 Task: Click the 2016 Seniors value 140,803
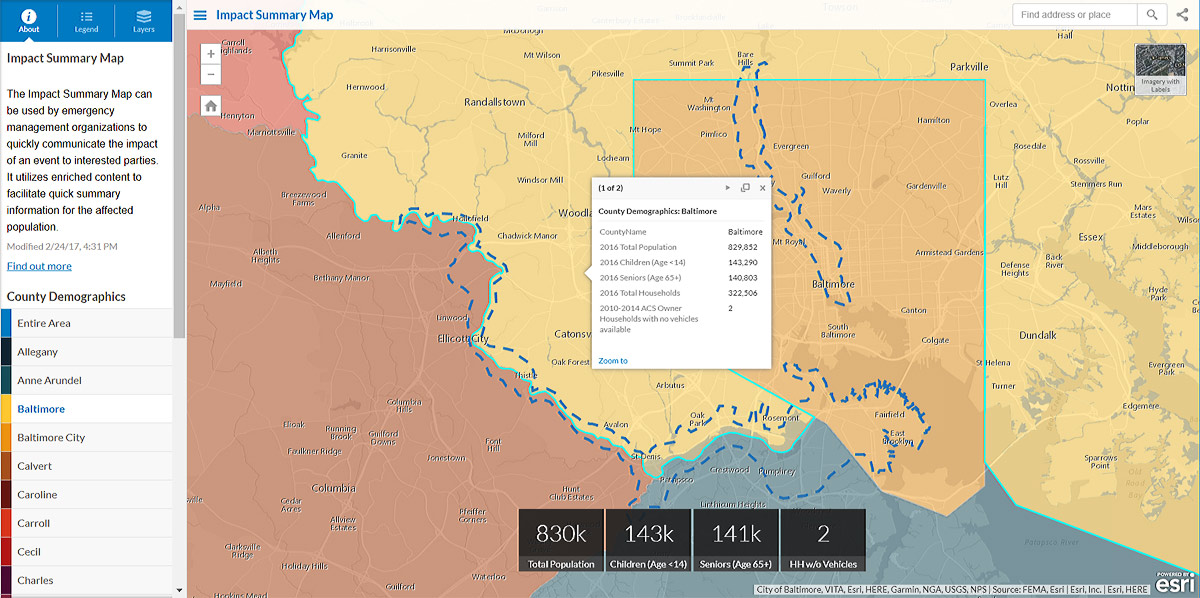(x=743, y=278)
